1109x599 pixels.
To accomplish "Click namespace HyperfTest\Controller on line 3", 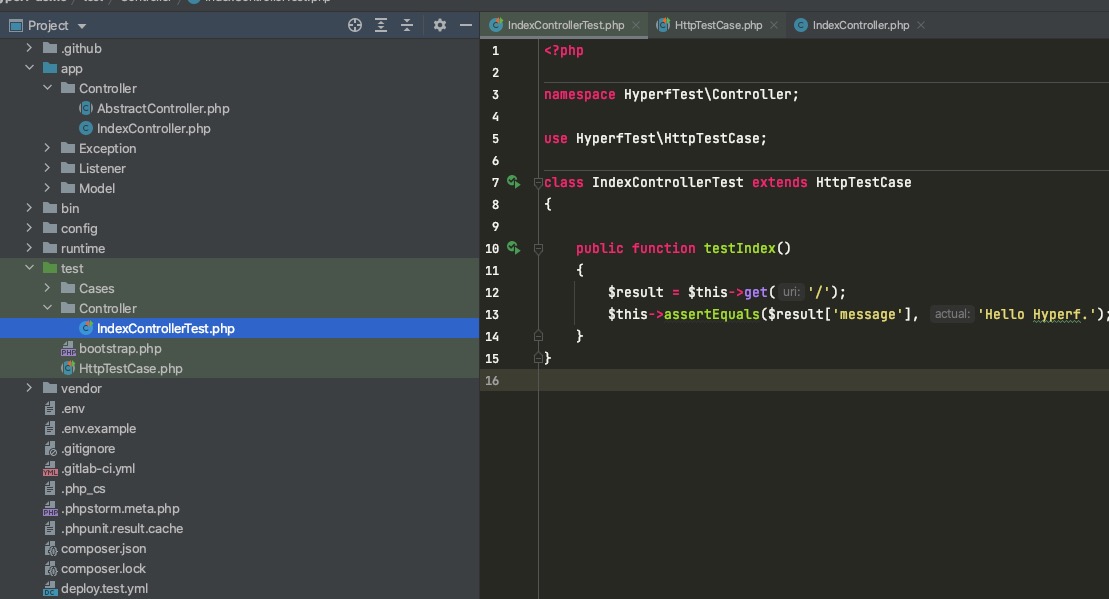I will [670, 94].
